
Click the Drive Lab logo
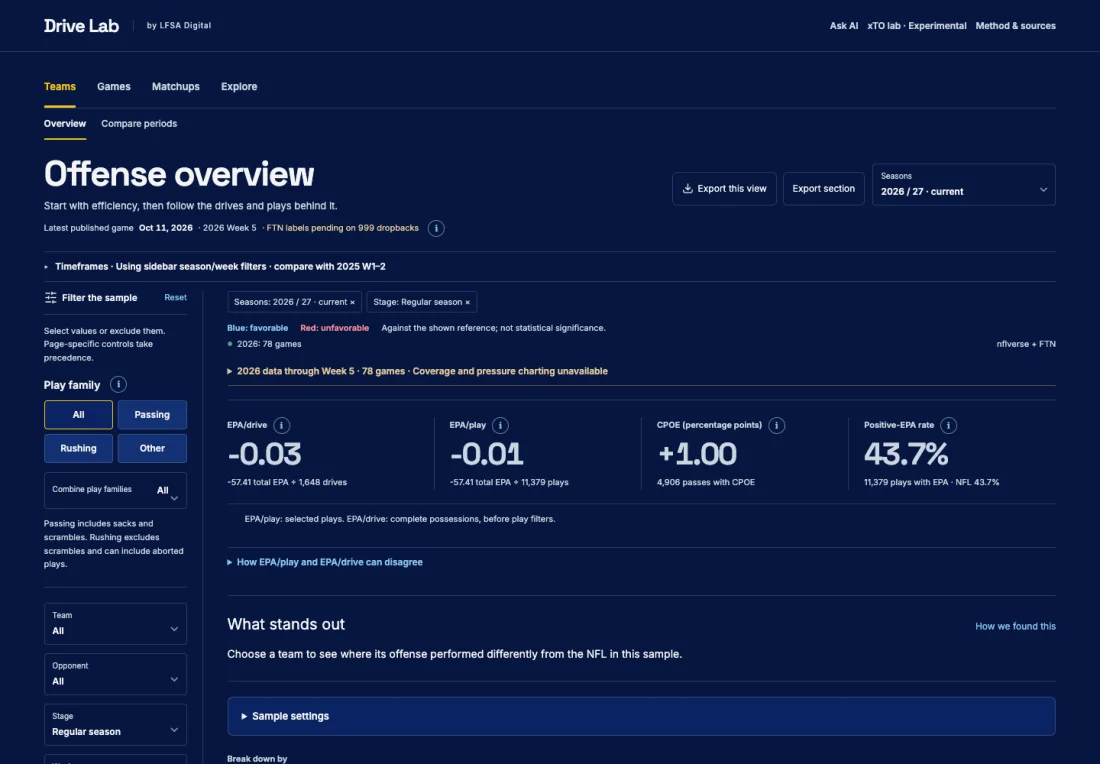[x=81, y=26]
